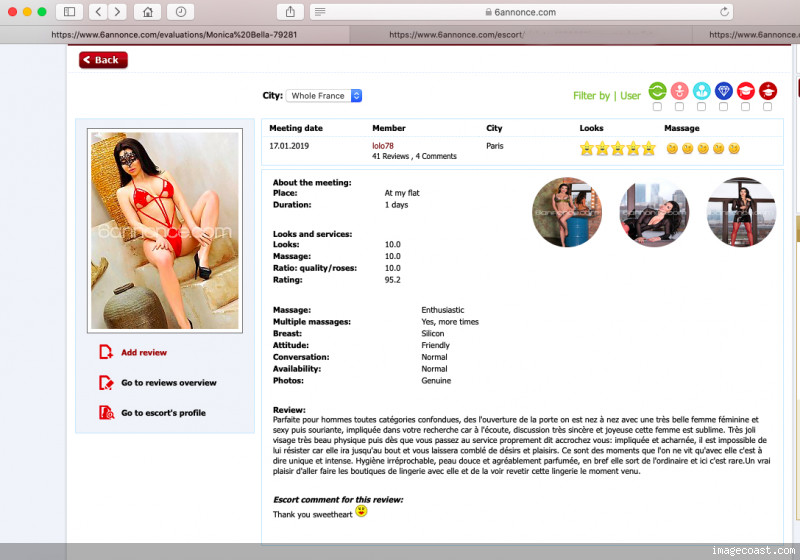
Task: Click Go to escort's profile link
Action: pyautogui.click(x=163, y=413)
